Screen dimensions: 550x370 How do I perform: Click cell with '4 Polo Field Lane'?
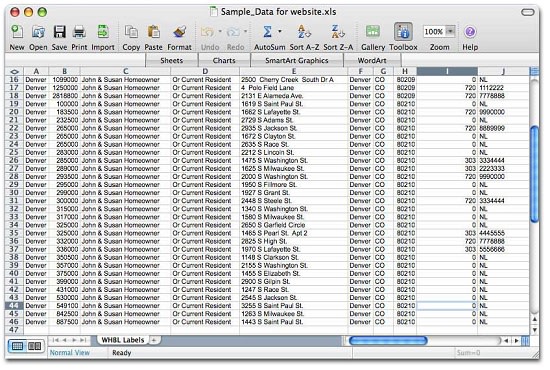click(294, 88)
